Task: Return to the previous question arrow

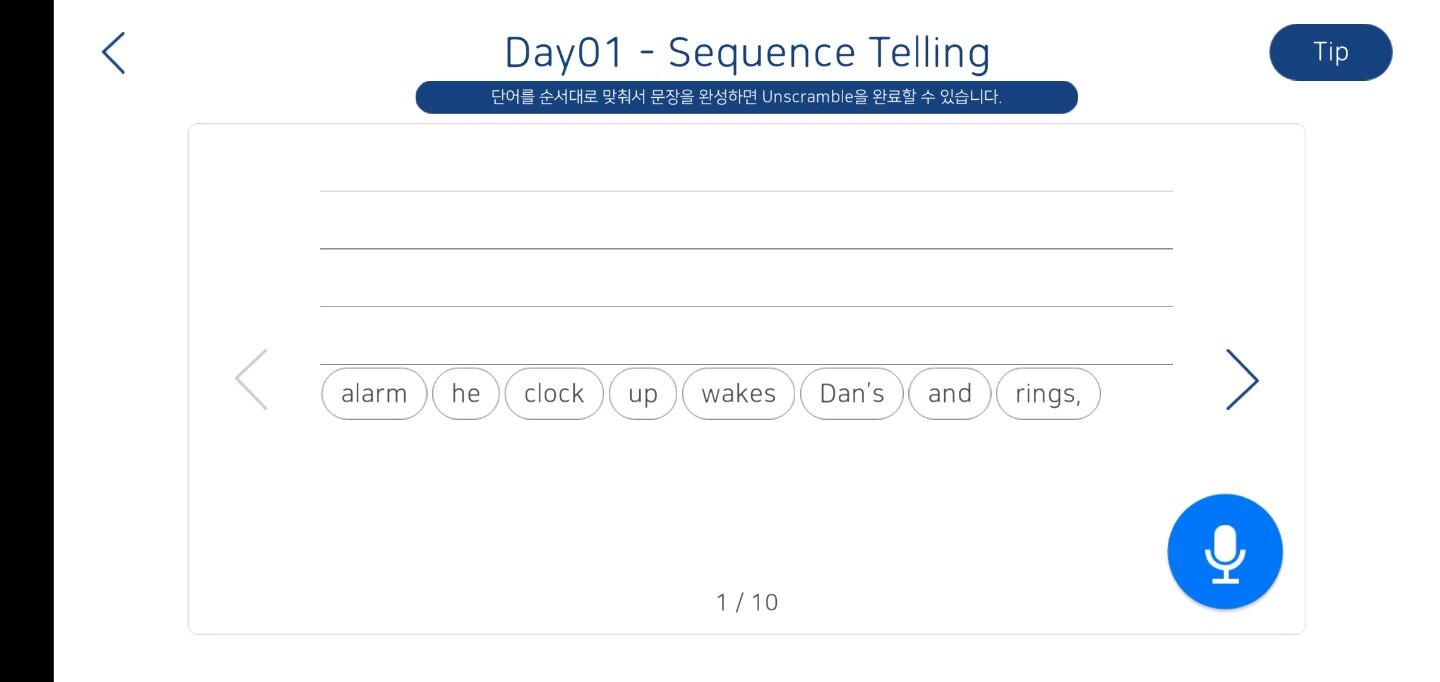Action: click(251, 380)
